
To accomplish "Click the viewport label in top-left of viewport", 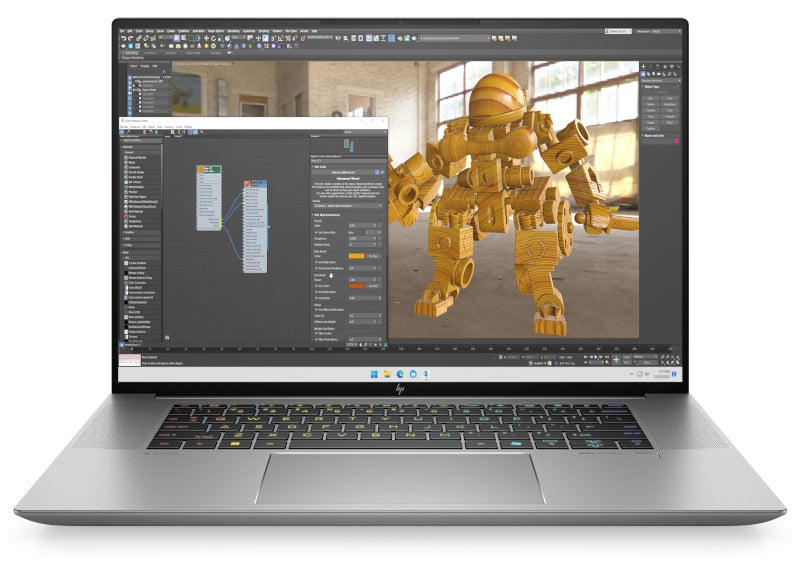I will point(203,64).
